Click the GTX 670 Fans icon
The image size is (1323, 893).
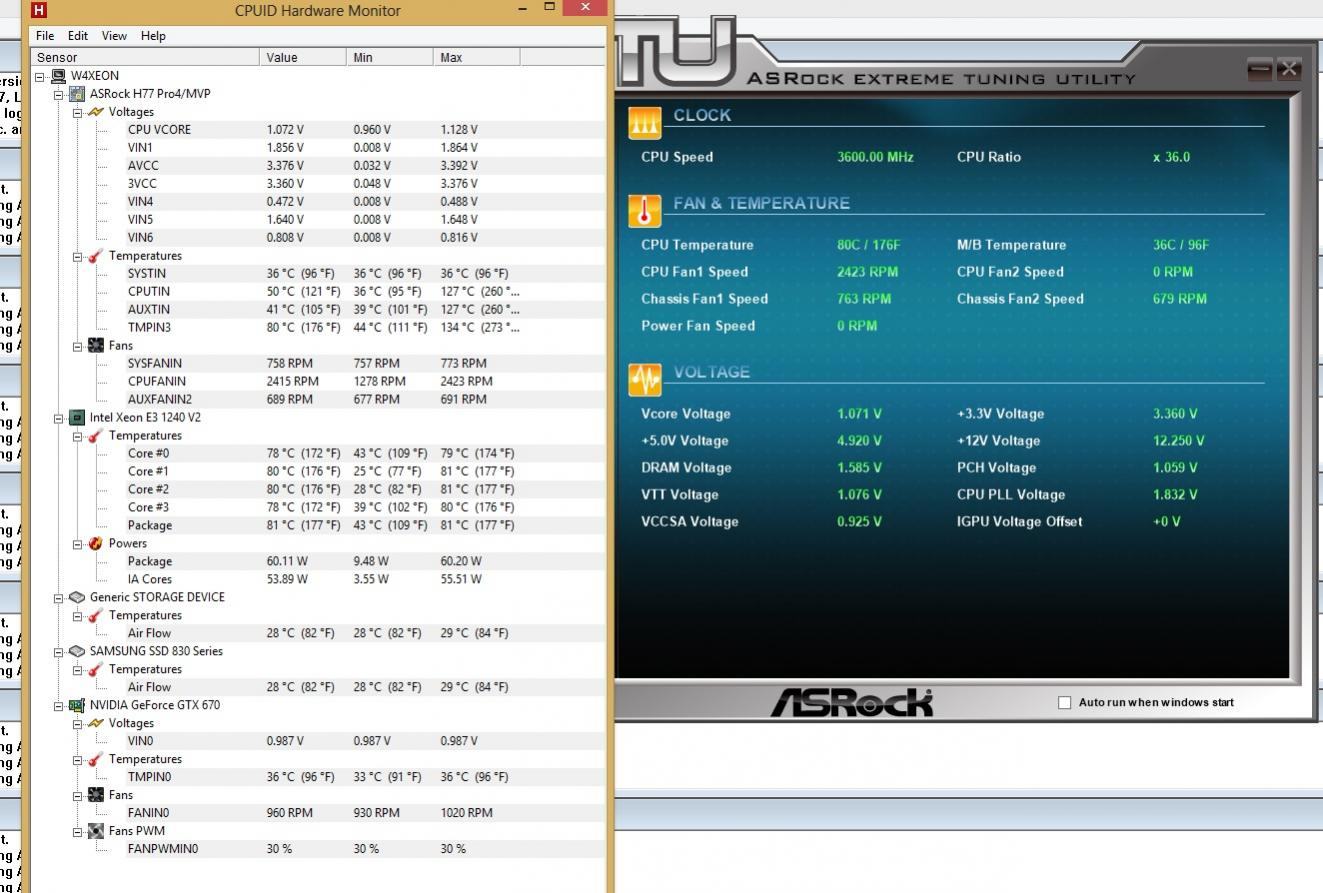click(x=96, y=795)
